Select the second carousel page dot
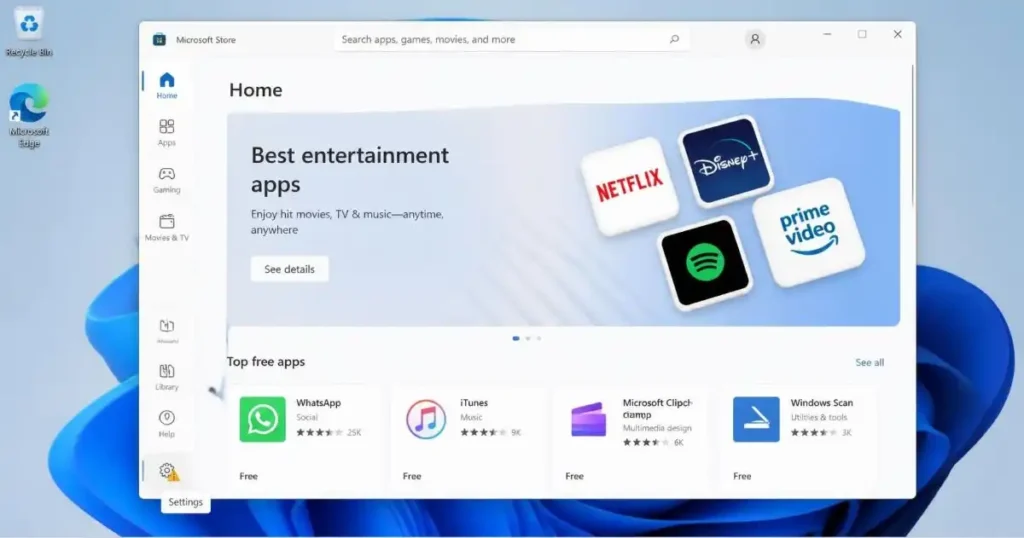The image size is (1024, 538). [x=528, y=338]
